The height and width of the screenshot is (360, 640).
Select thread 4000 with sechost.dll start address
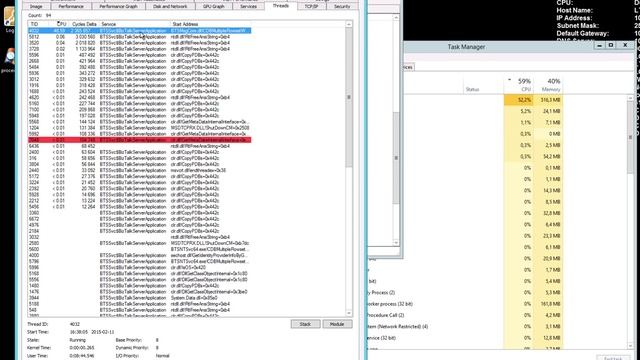click(139, 255)
